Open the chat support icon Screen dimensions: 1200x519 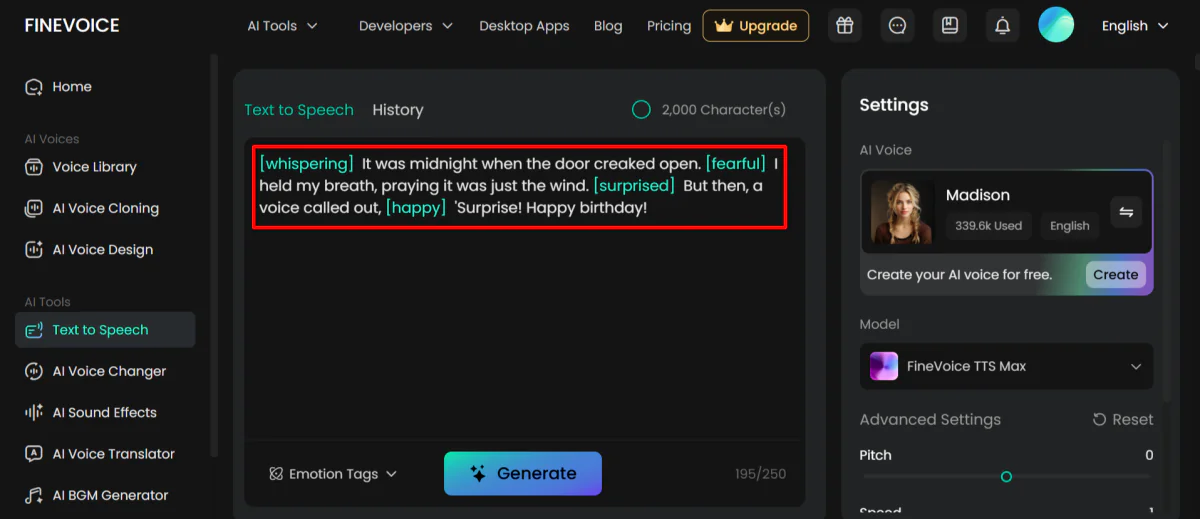point(897,26)
